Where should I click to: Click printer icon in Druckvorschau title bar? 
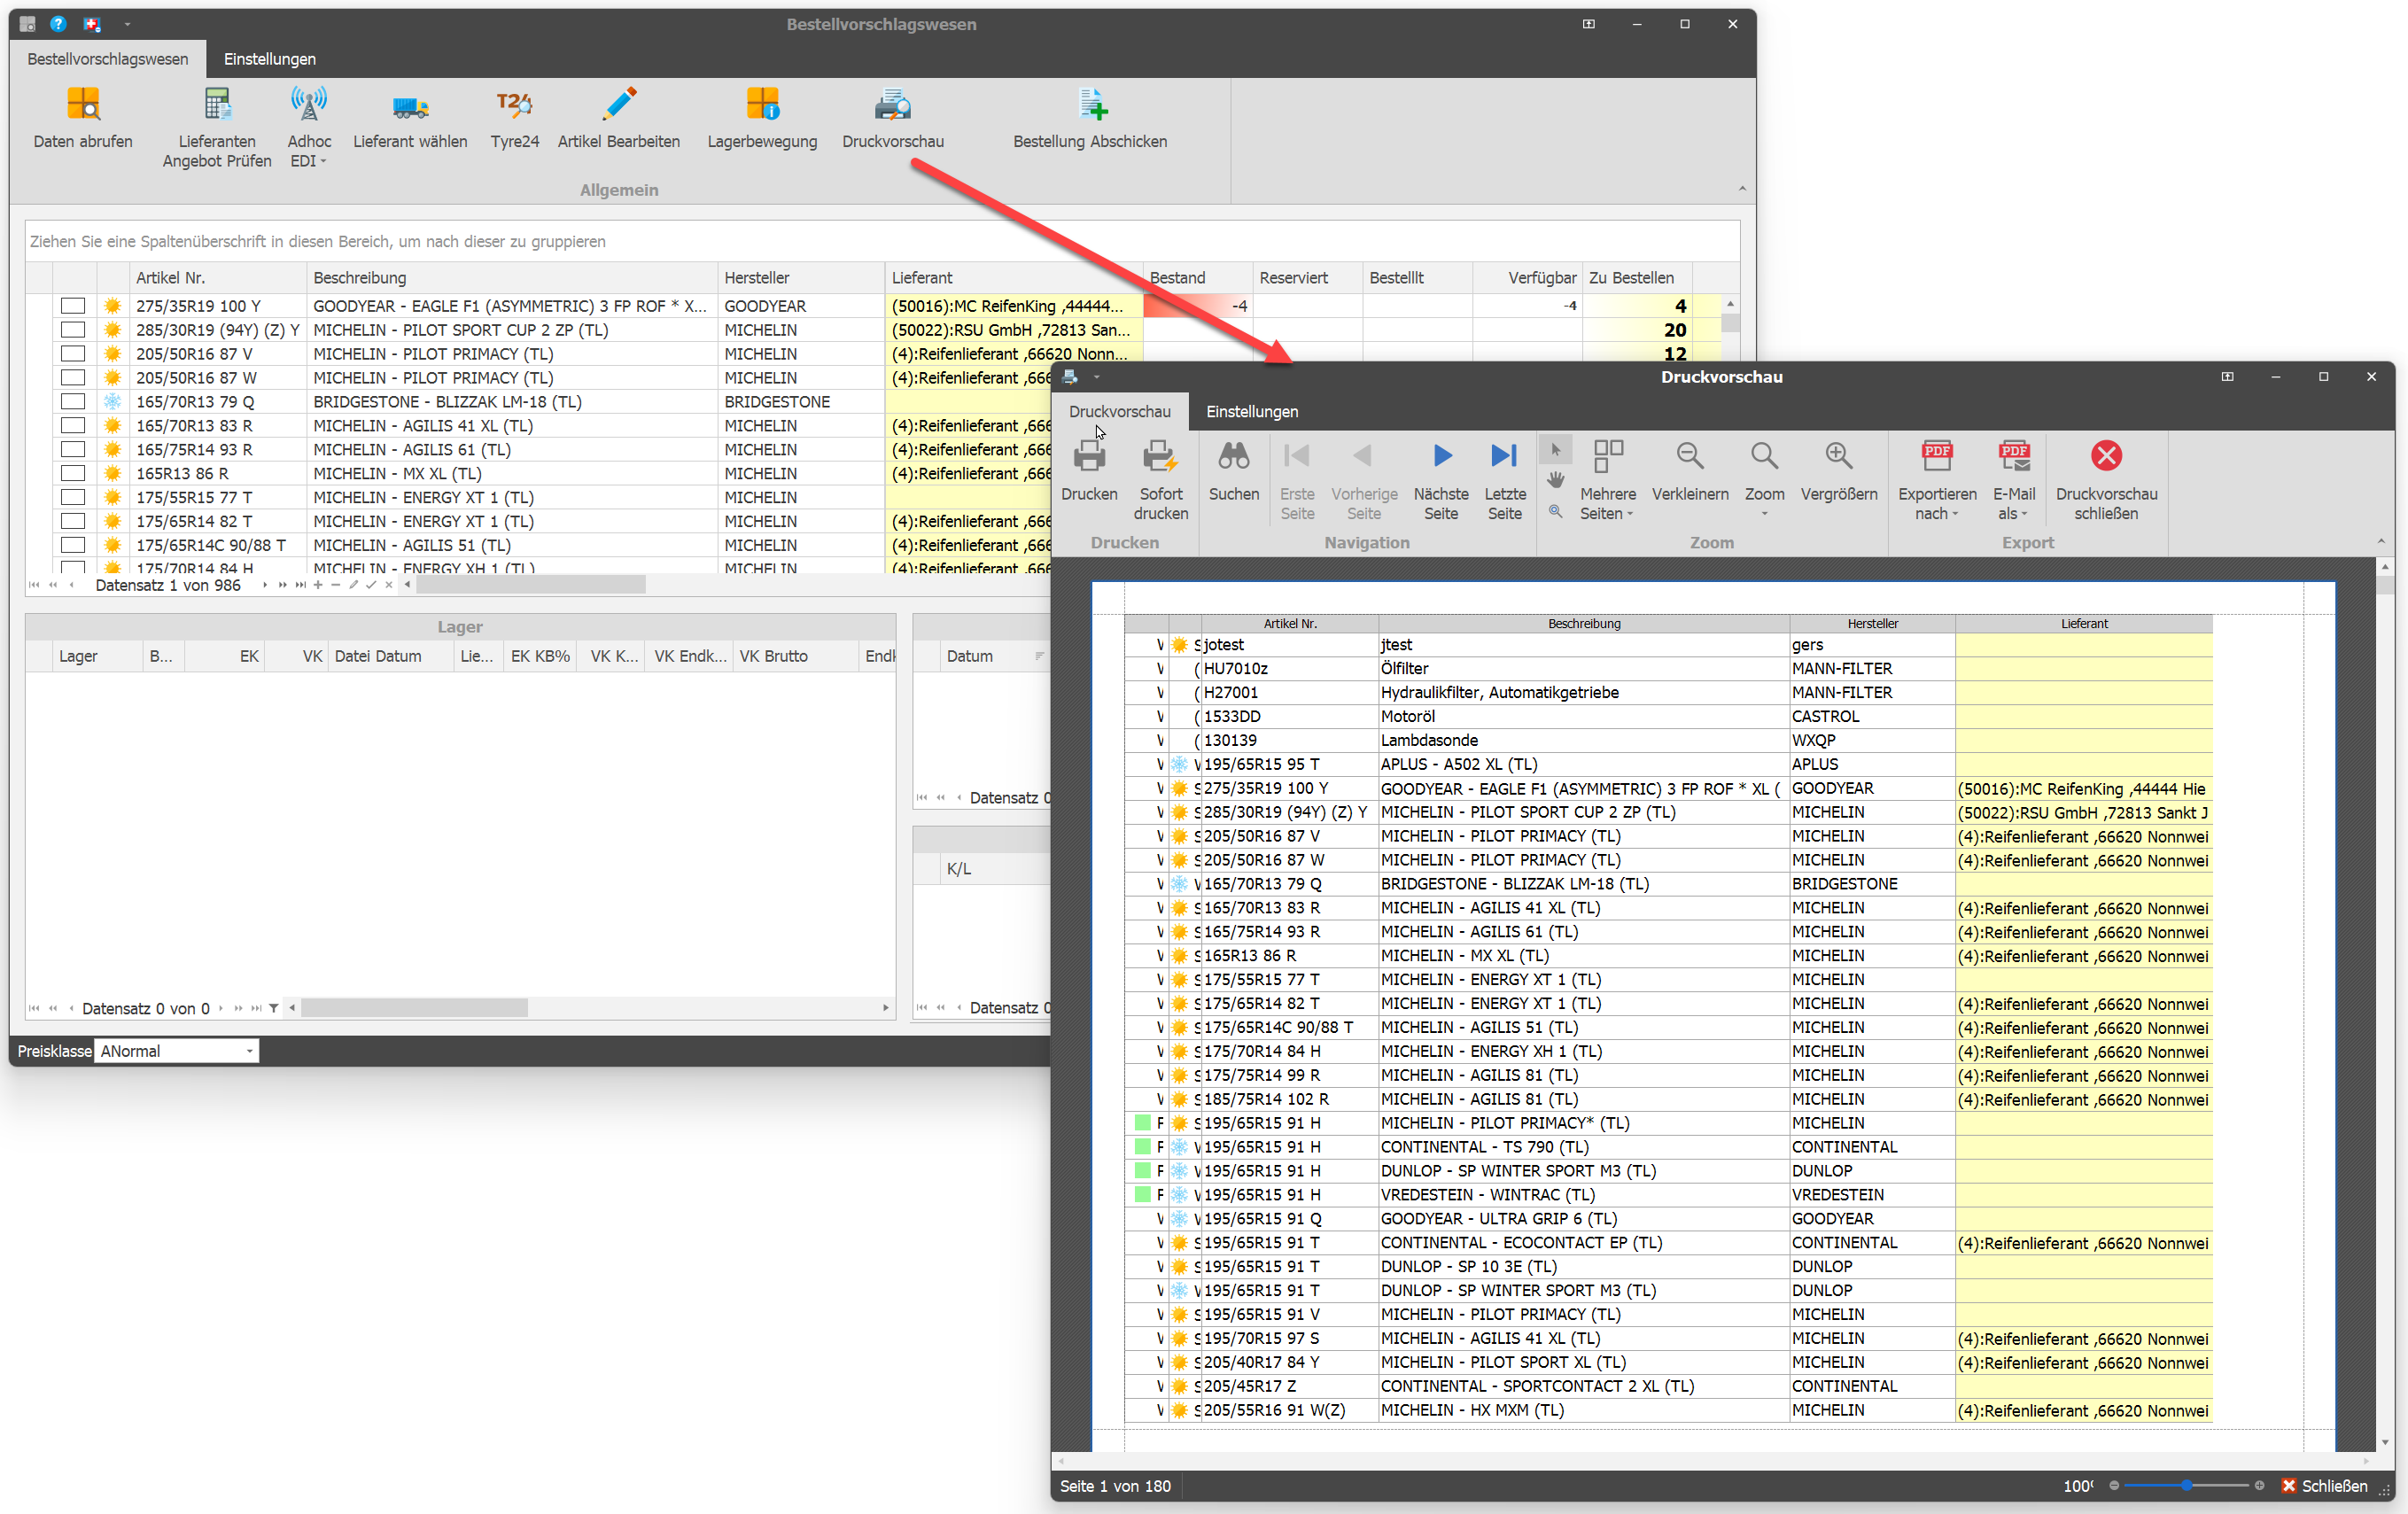[1070, 377]
